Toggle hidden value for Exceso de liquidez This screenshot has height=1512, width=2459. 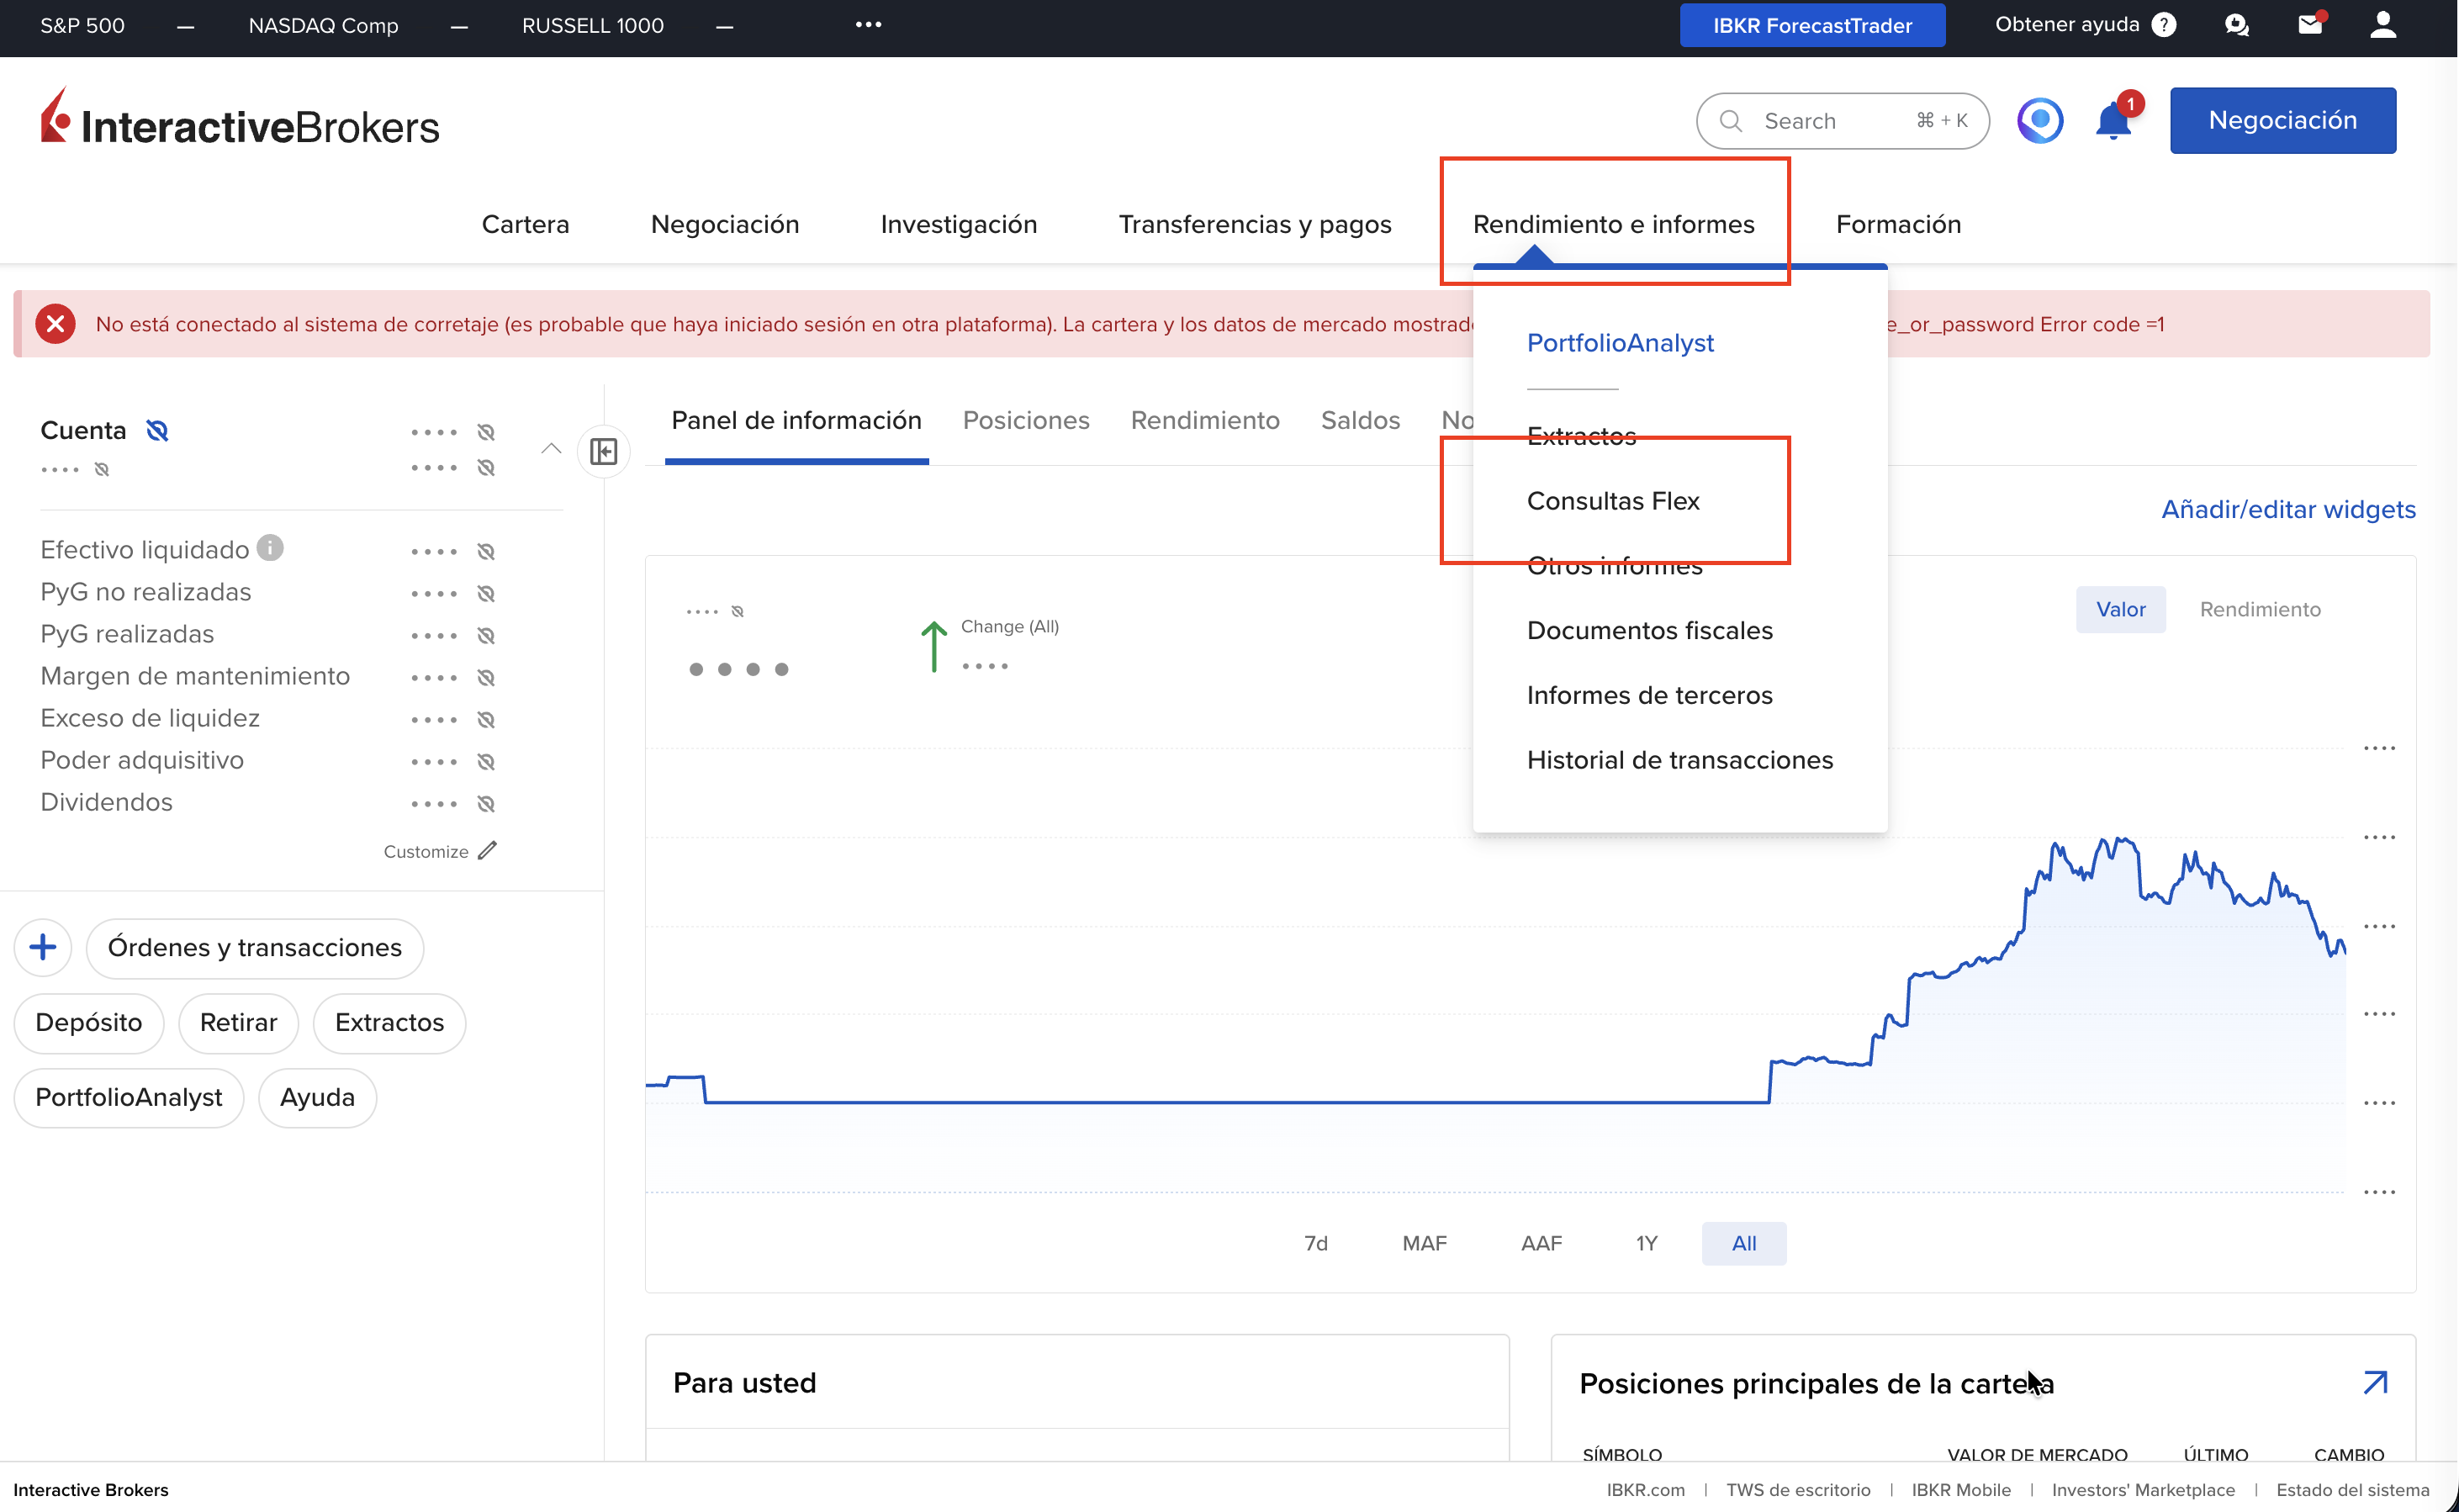click(x=486, y=719)
